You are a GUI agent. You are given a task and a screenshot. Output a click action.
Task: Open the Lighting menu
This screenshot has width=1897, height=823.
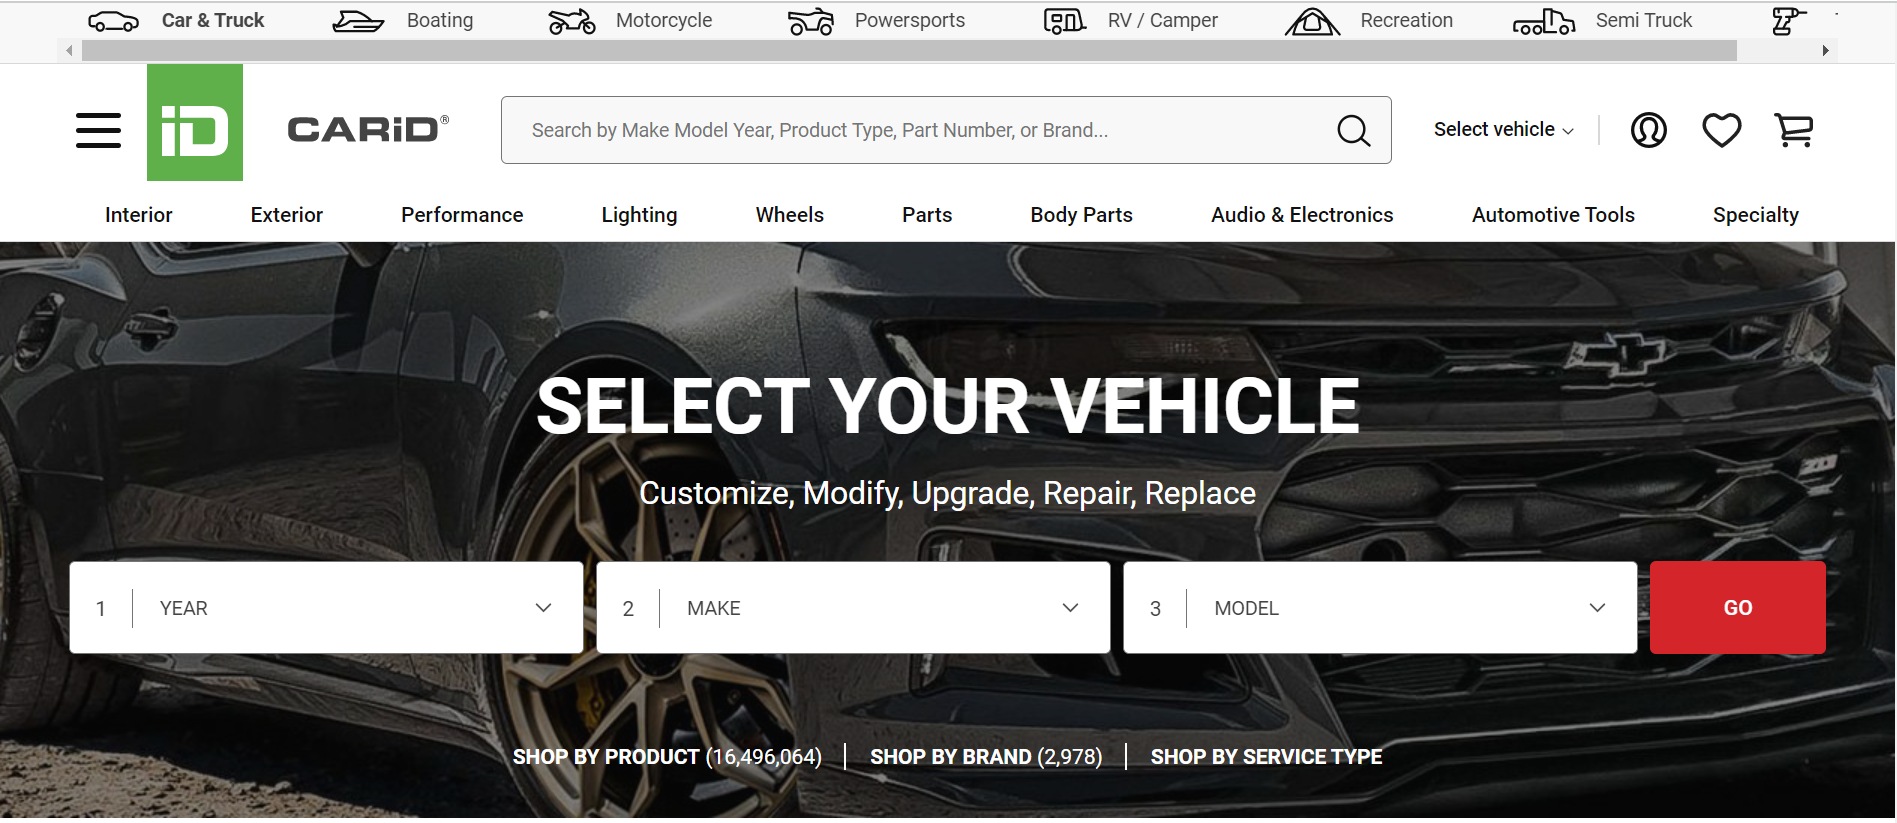coord(639,215)
